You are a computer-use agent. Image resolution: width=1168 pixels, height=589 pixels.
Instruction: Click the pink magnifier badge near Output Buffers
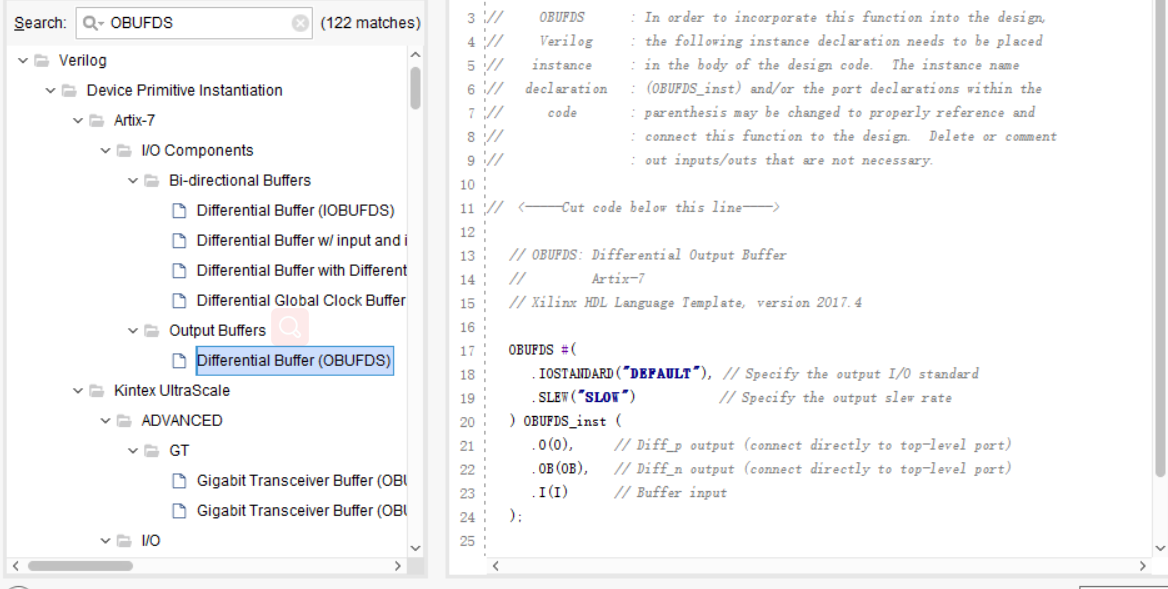point(291,327)
